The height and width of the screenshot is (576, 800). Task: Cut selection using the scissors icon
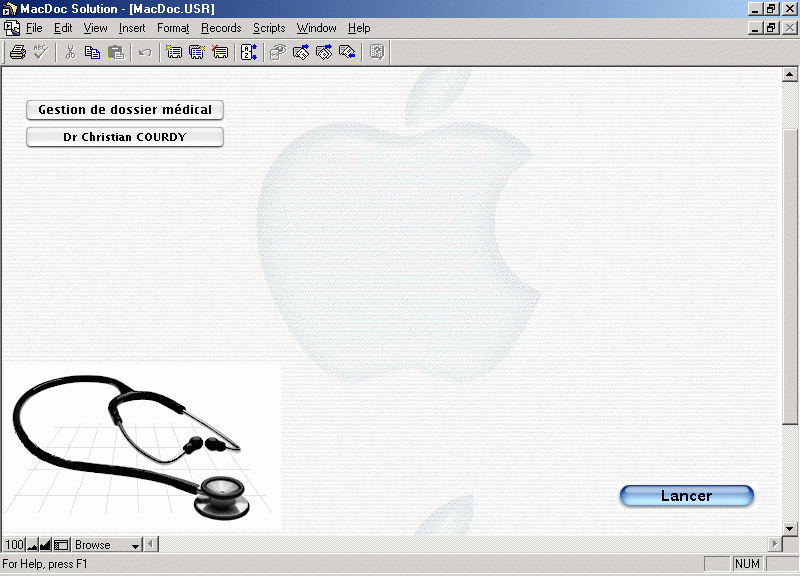pyautogui.click(x=70, y=52)
